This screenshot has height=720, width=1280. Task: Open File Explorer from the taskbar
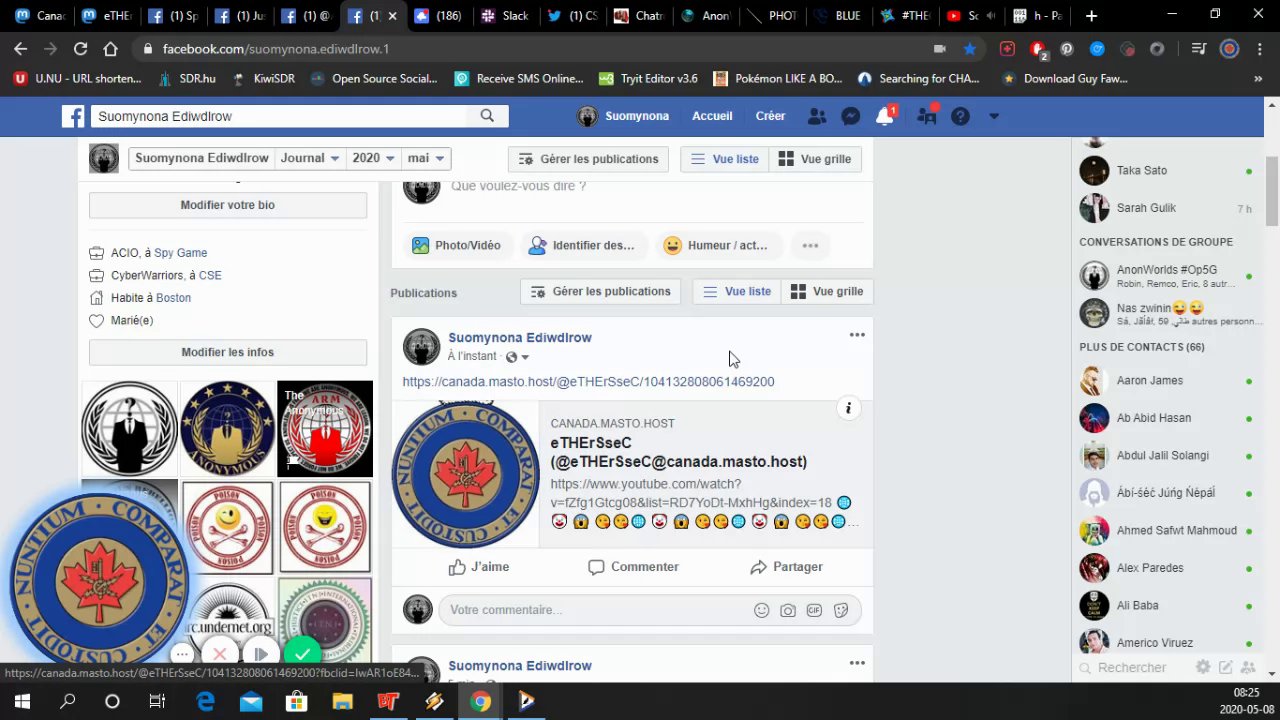(342, 702)
